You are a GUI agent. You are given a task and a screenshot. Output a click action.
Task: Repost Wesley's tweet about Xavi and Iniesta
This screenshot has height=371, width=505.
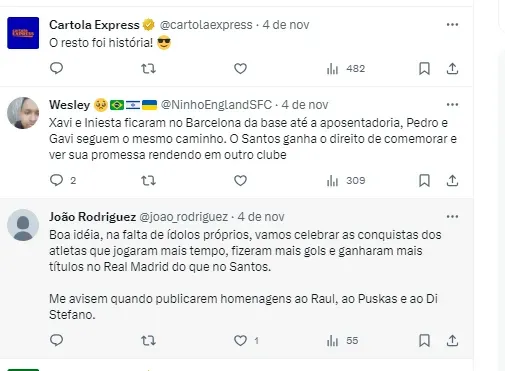148,181
